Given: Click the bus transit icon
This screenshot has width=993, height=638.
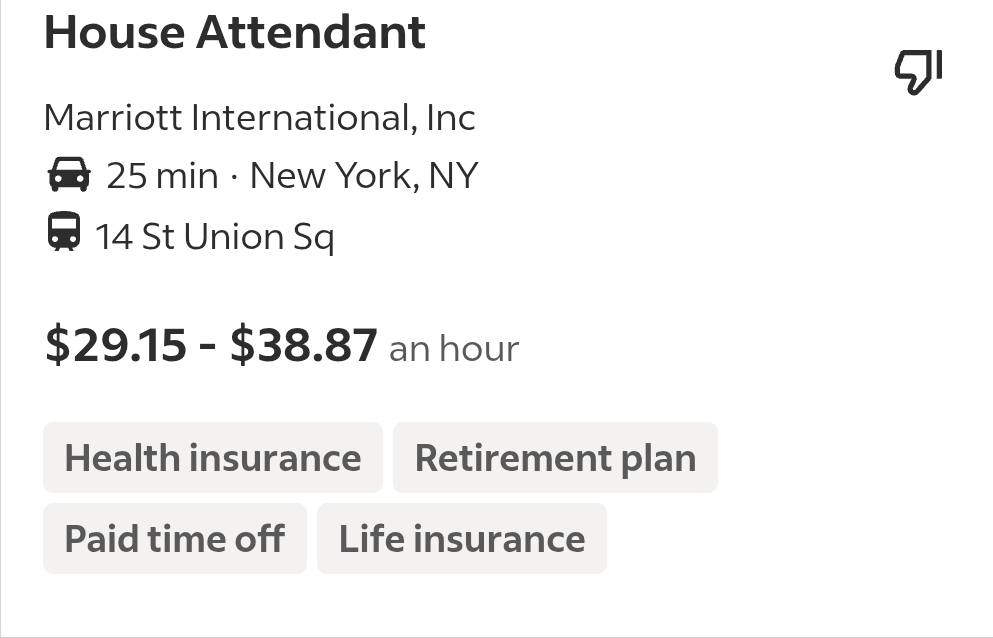Looking at the screenshot, I should pos(64,231).
